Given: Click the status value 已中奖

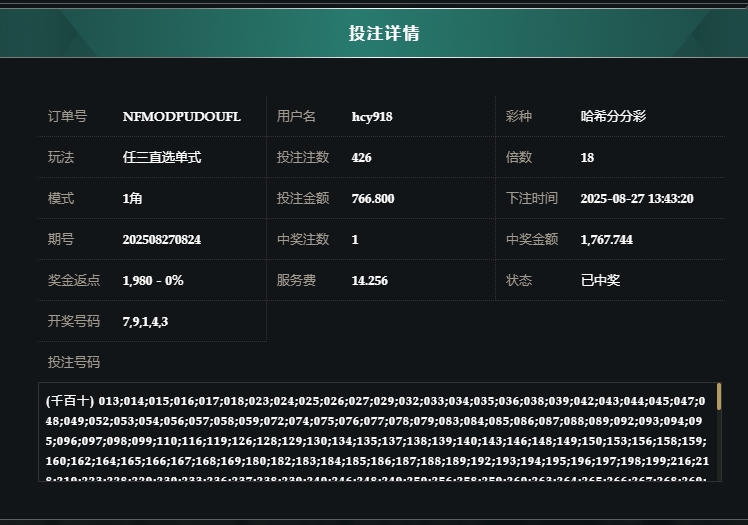Looking at the screenshot, I should (x=600, y=280).
